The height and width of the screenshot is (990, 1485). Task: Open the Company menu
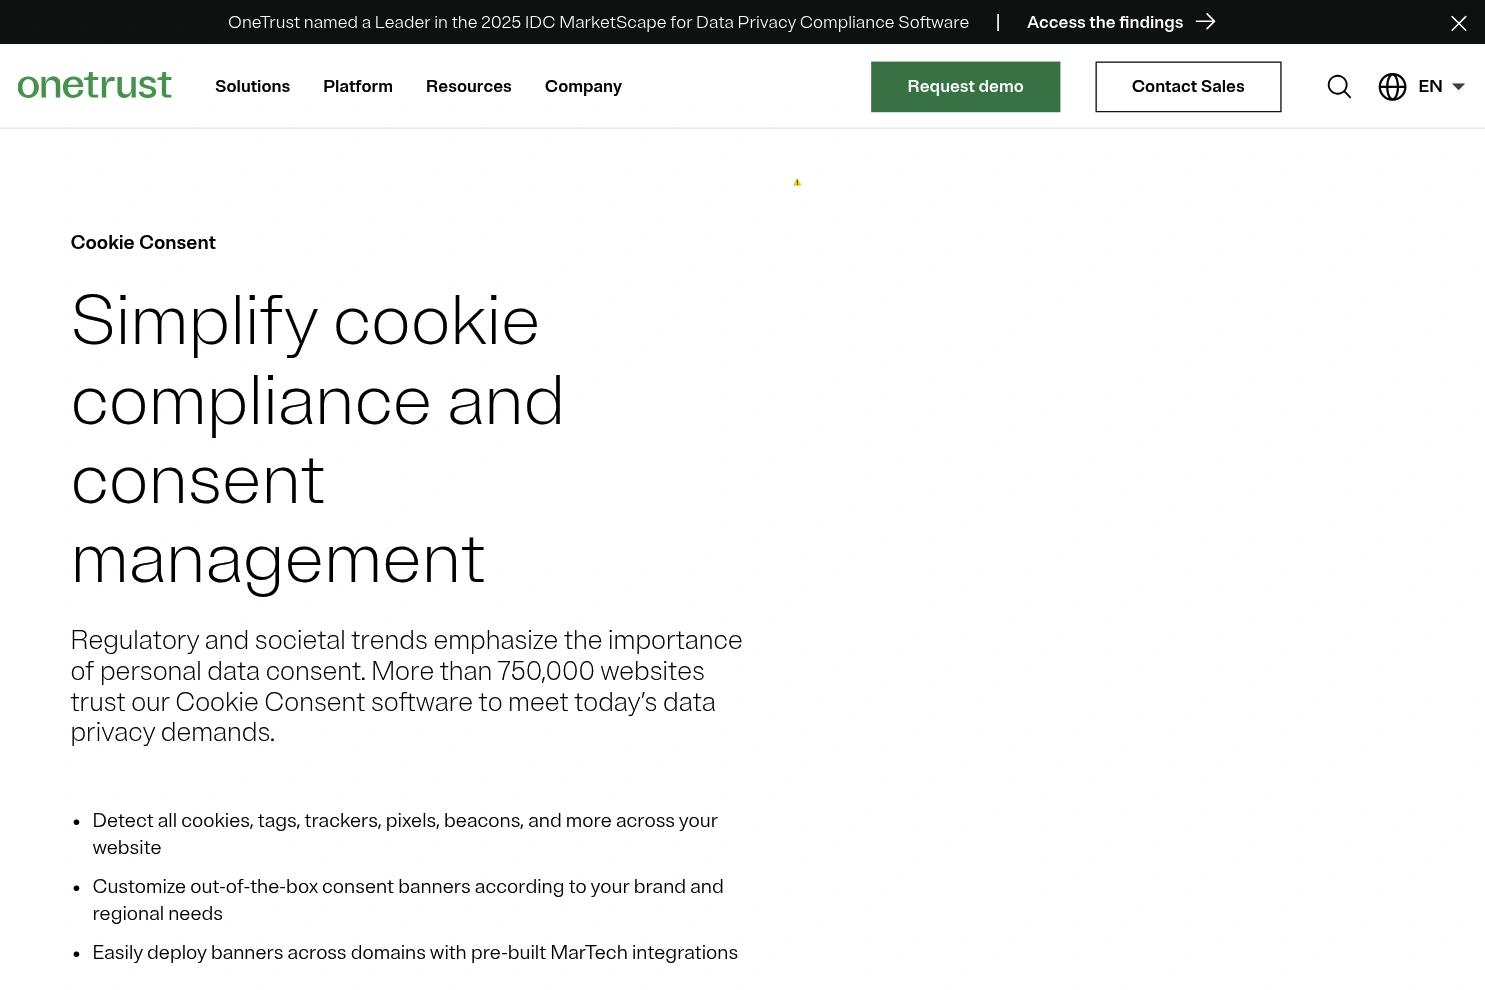pos(583,87)
